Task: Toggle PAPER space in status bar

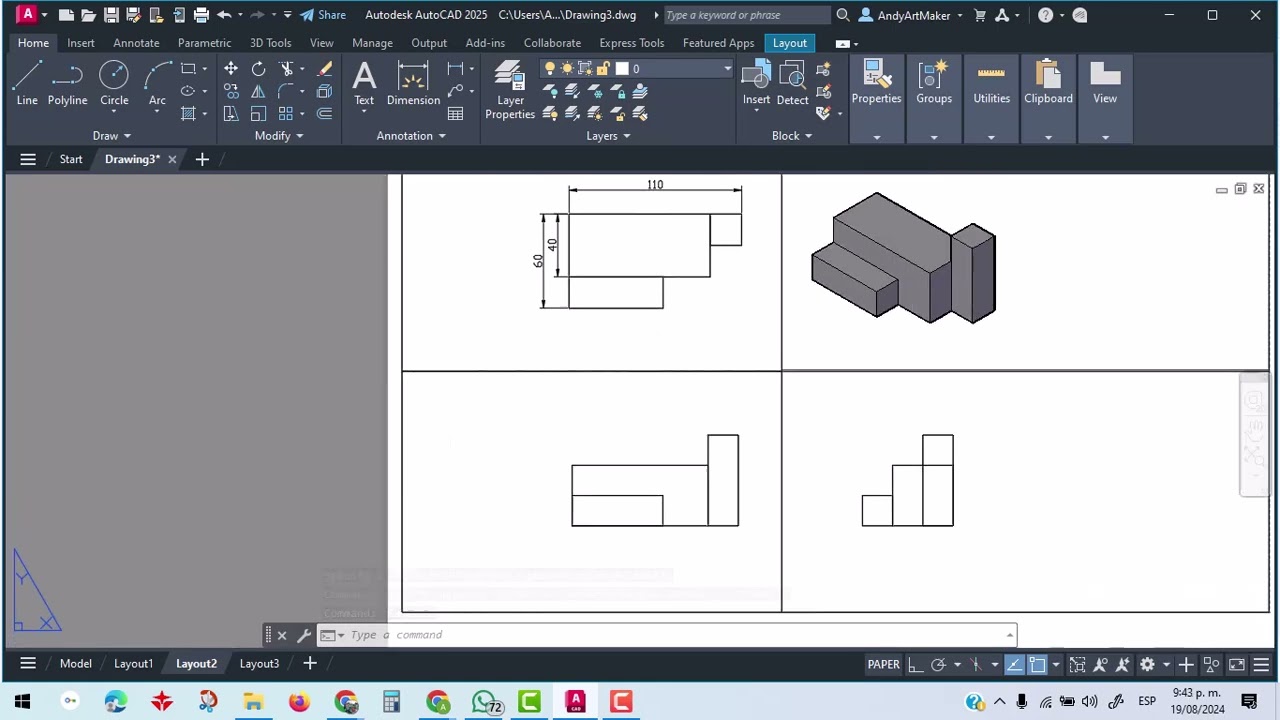Action: pos(883,664)
